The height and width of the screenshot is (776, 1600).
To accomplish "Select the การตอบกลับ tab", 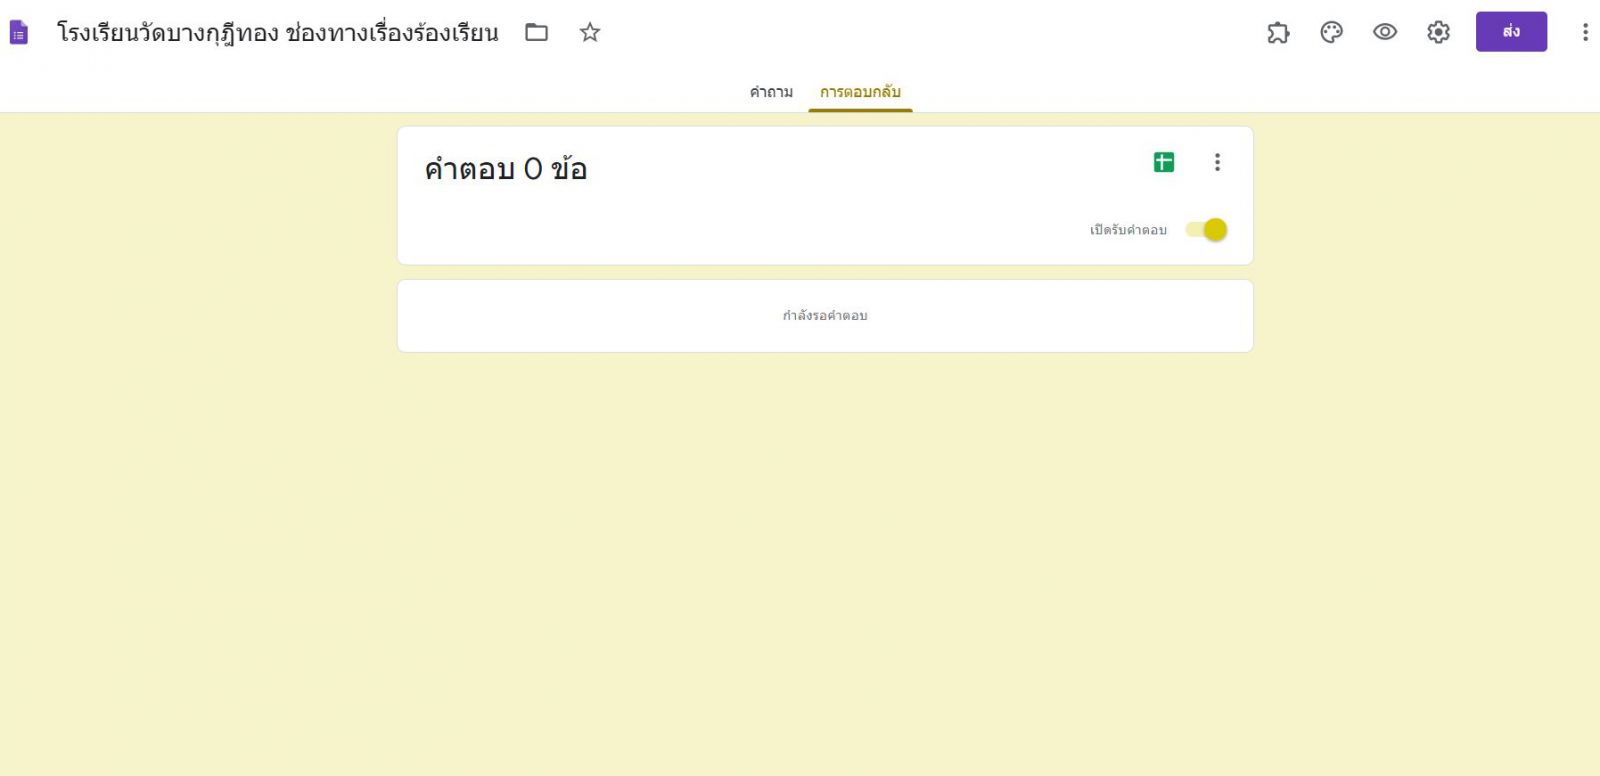I will point(860,92).
